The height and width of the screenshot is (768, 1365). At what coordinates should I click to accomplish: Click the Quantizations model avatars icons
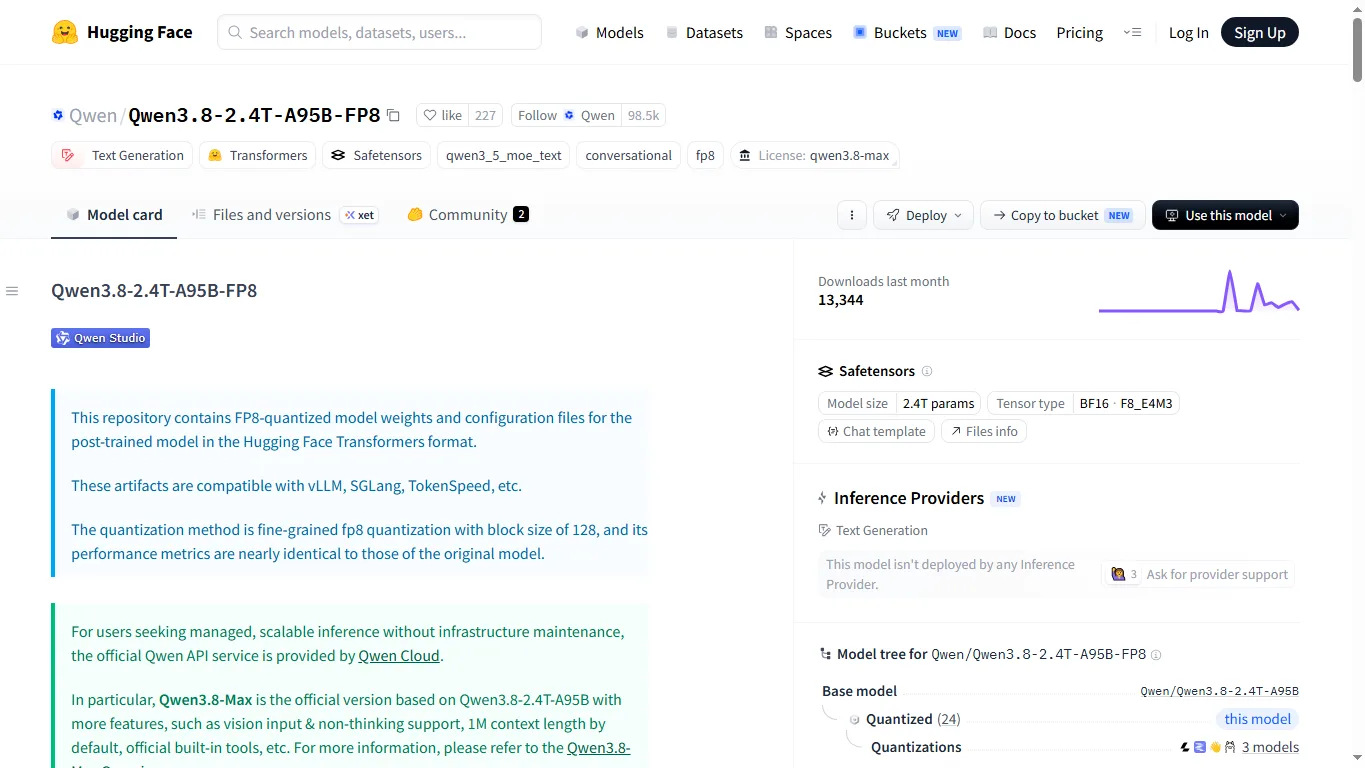pyautogui.click(x=1208, y=747)
